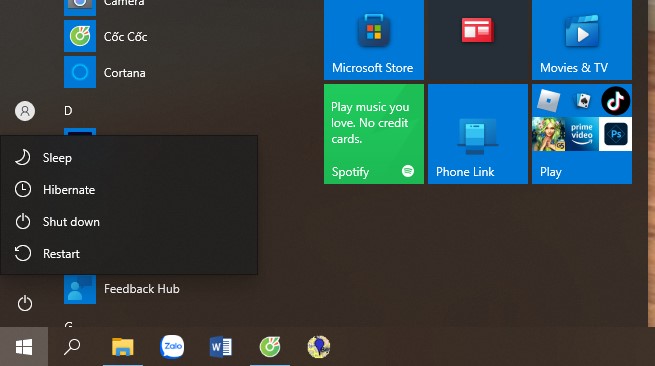Click the Windows Start button
This screenshot has width=655, height=366.
pos(24,347)
